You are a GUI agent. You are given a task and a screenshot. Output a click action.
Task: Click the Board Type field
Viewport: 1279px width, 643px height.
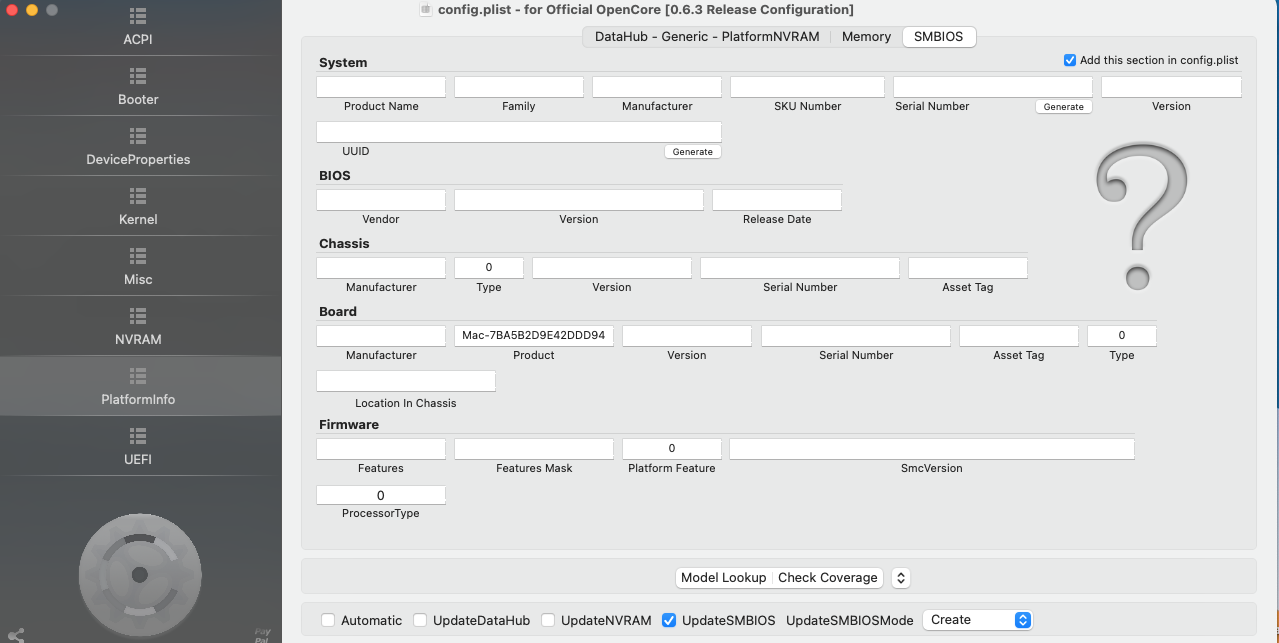(1122, 336)
